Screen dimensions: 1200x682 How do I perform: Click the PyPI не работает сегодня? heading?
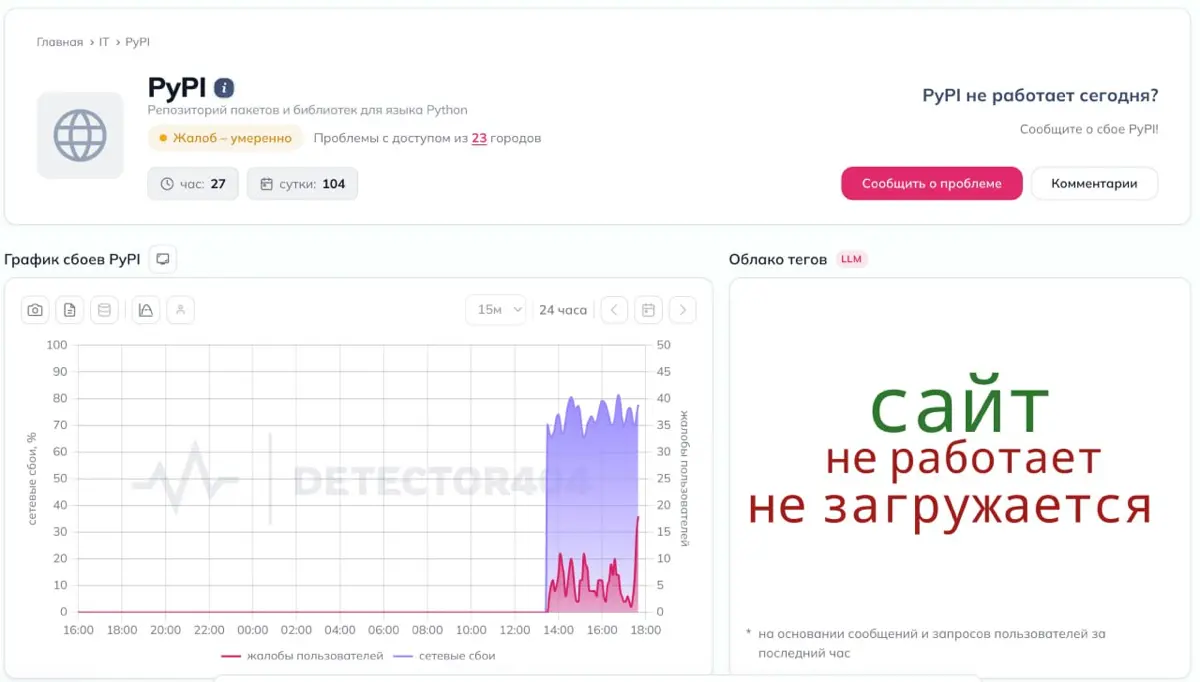(1040, 96)
